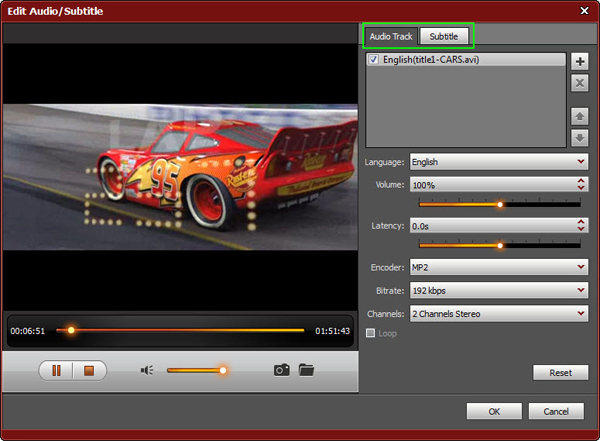This screenshot has height=441, width=600.
Task: Increase Latency with the up stepper arrow
Action: click(x=581, y=222)
